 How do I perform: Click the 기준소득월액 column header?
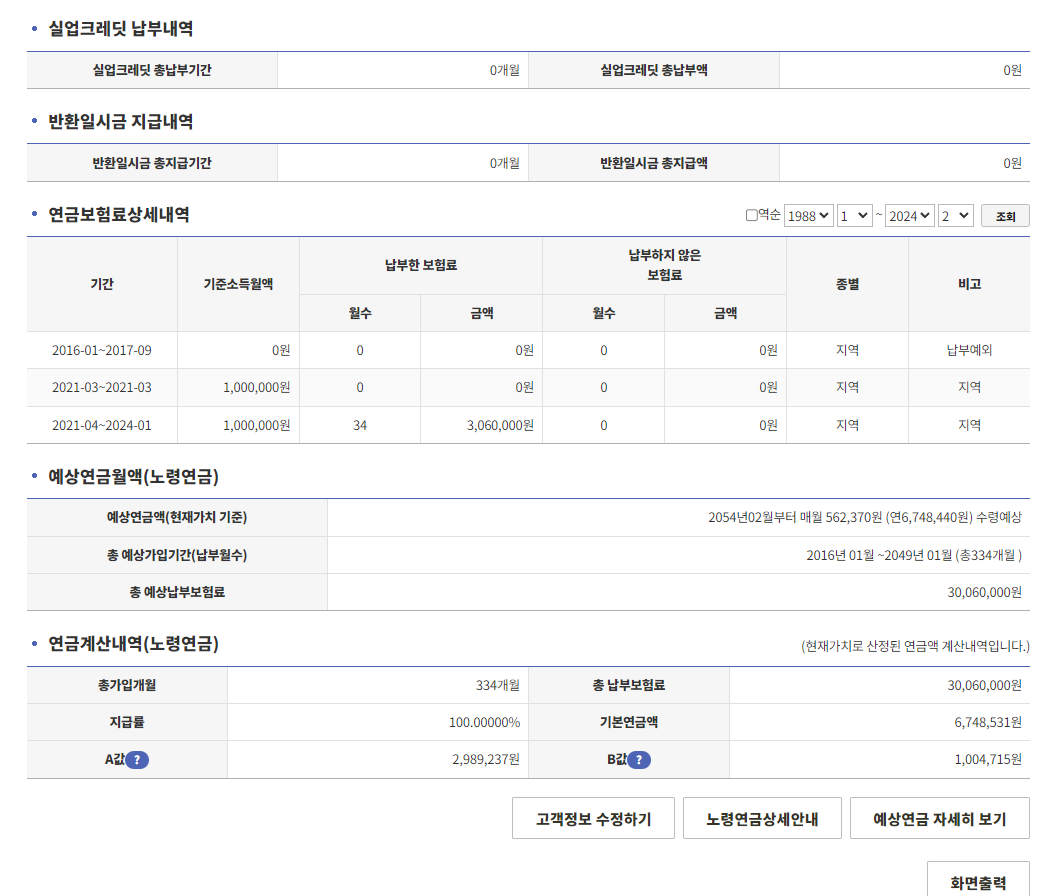238,284
